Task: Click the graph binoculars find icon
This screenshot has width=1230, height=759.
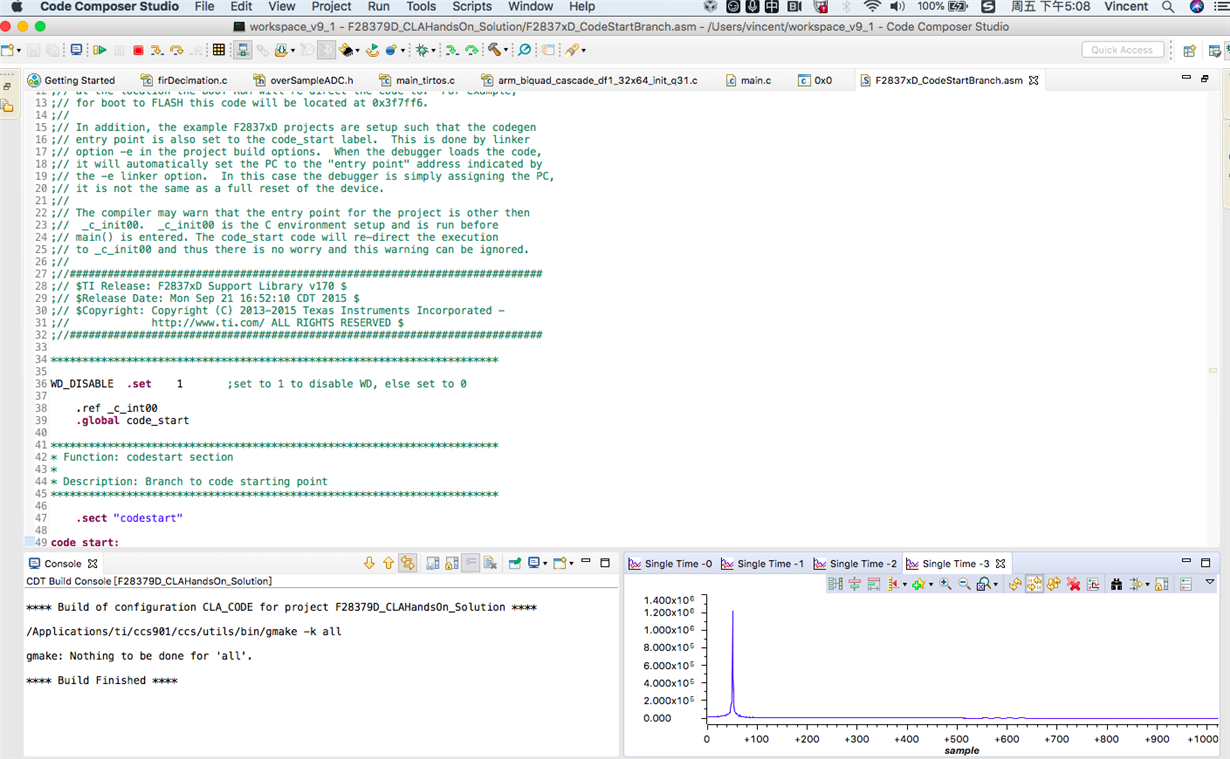Action: pyautogui.click(x=1116, y=584)
